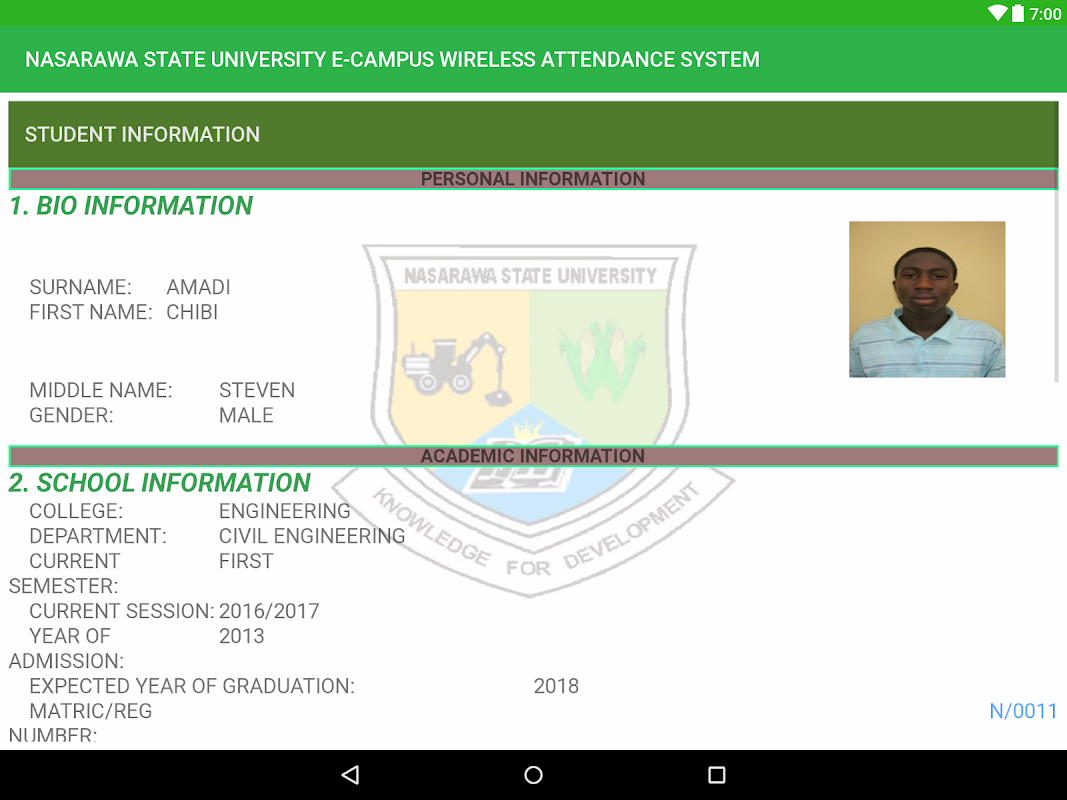Screen dimensions: 1067x800
Task: Select the ACADEMIC INFORMATION section bar
Action: point(533,456)
